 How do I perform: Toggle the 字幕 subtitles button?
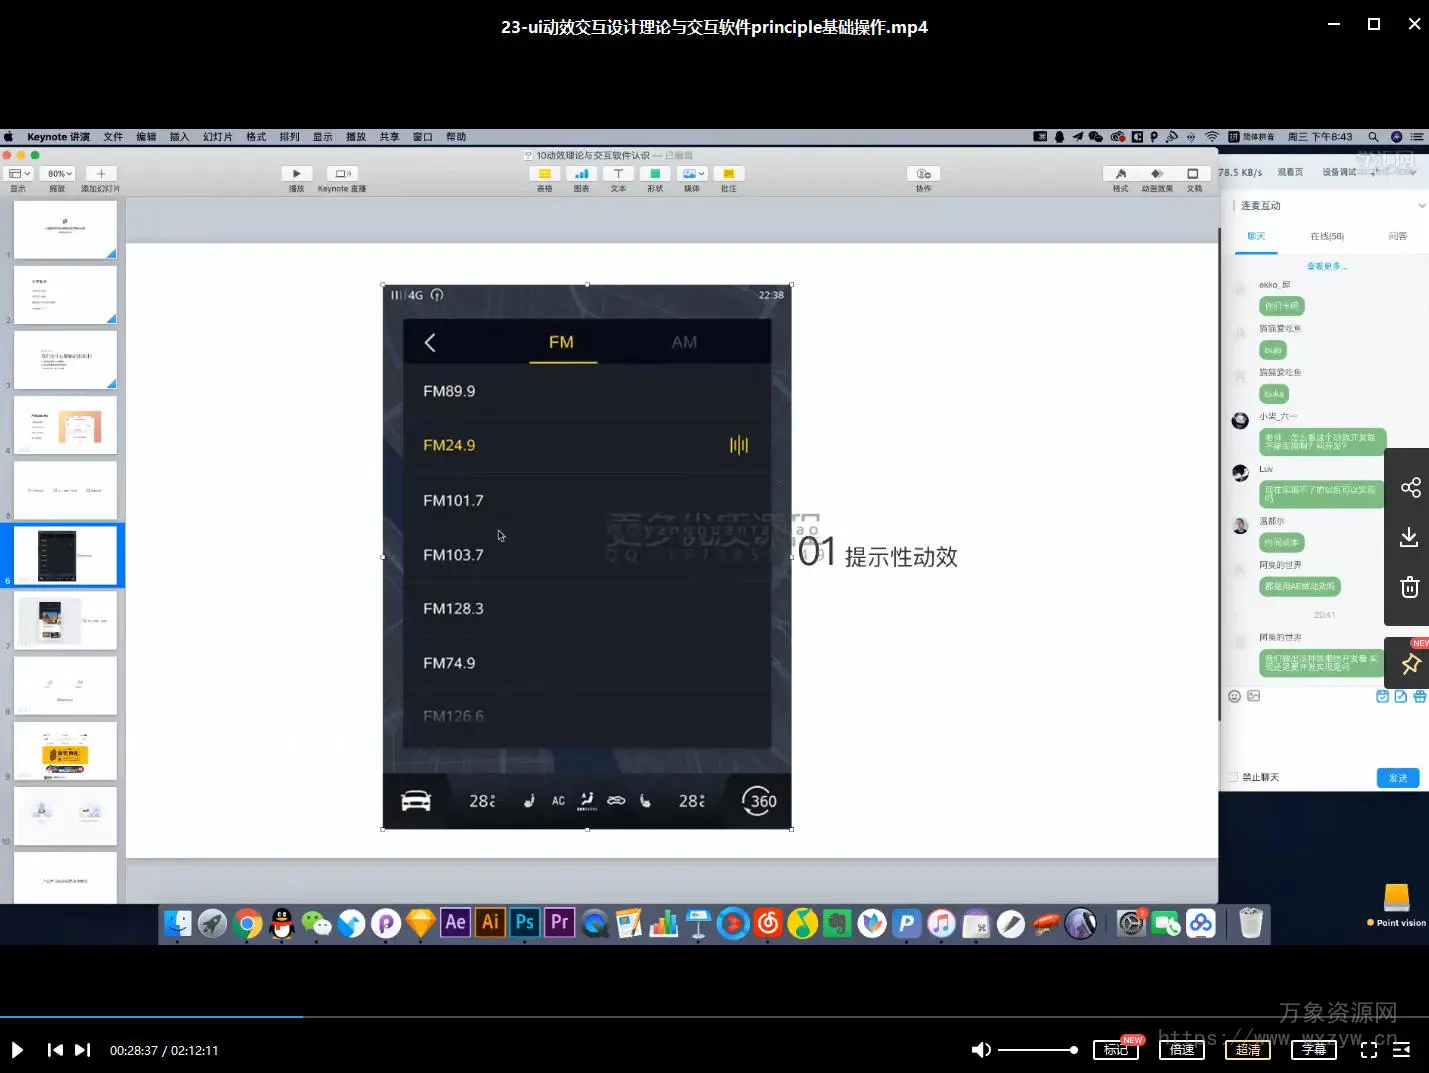pos(1313,1050)
